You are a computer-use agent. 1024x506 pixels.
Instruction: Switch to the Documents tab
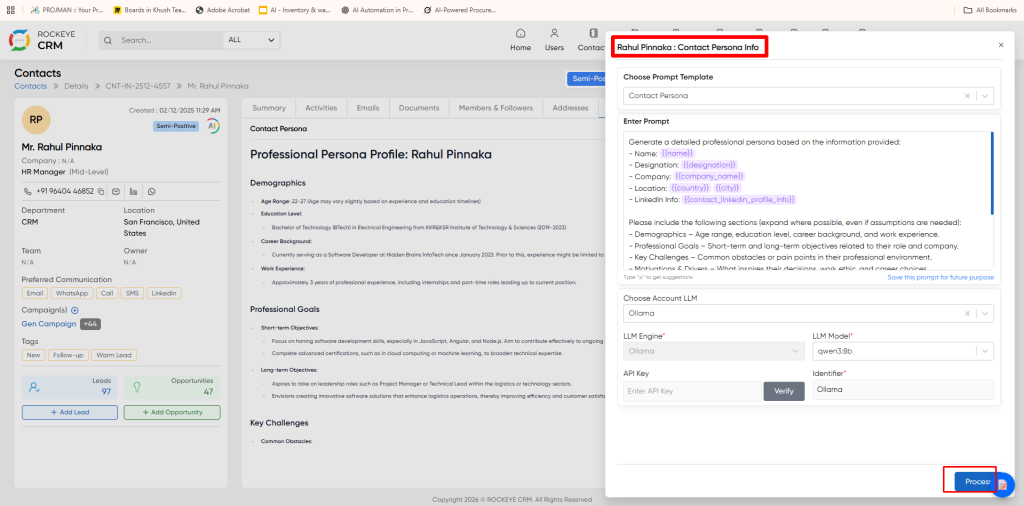[419, 108]
